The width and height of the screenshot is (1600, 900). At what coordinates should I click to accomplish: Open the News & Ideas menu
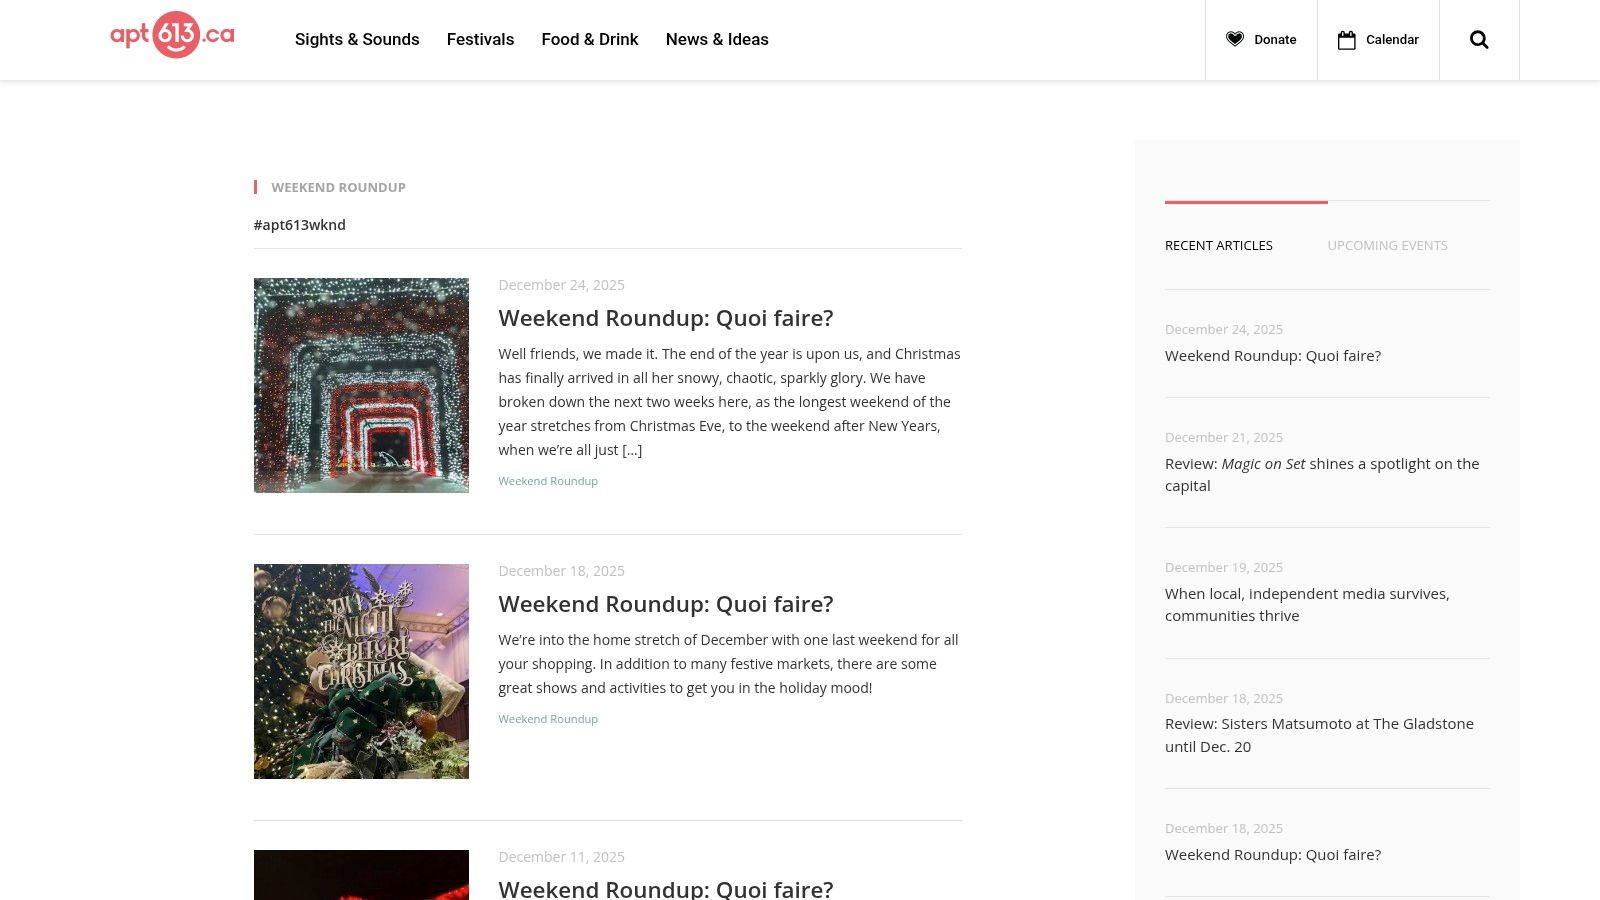click(717, 39)
